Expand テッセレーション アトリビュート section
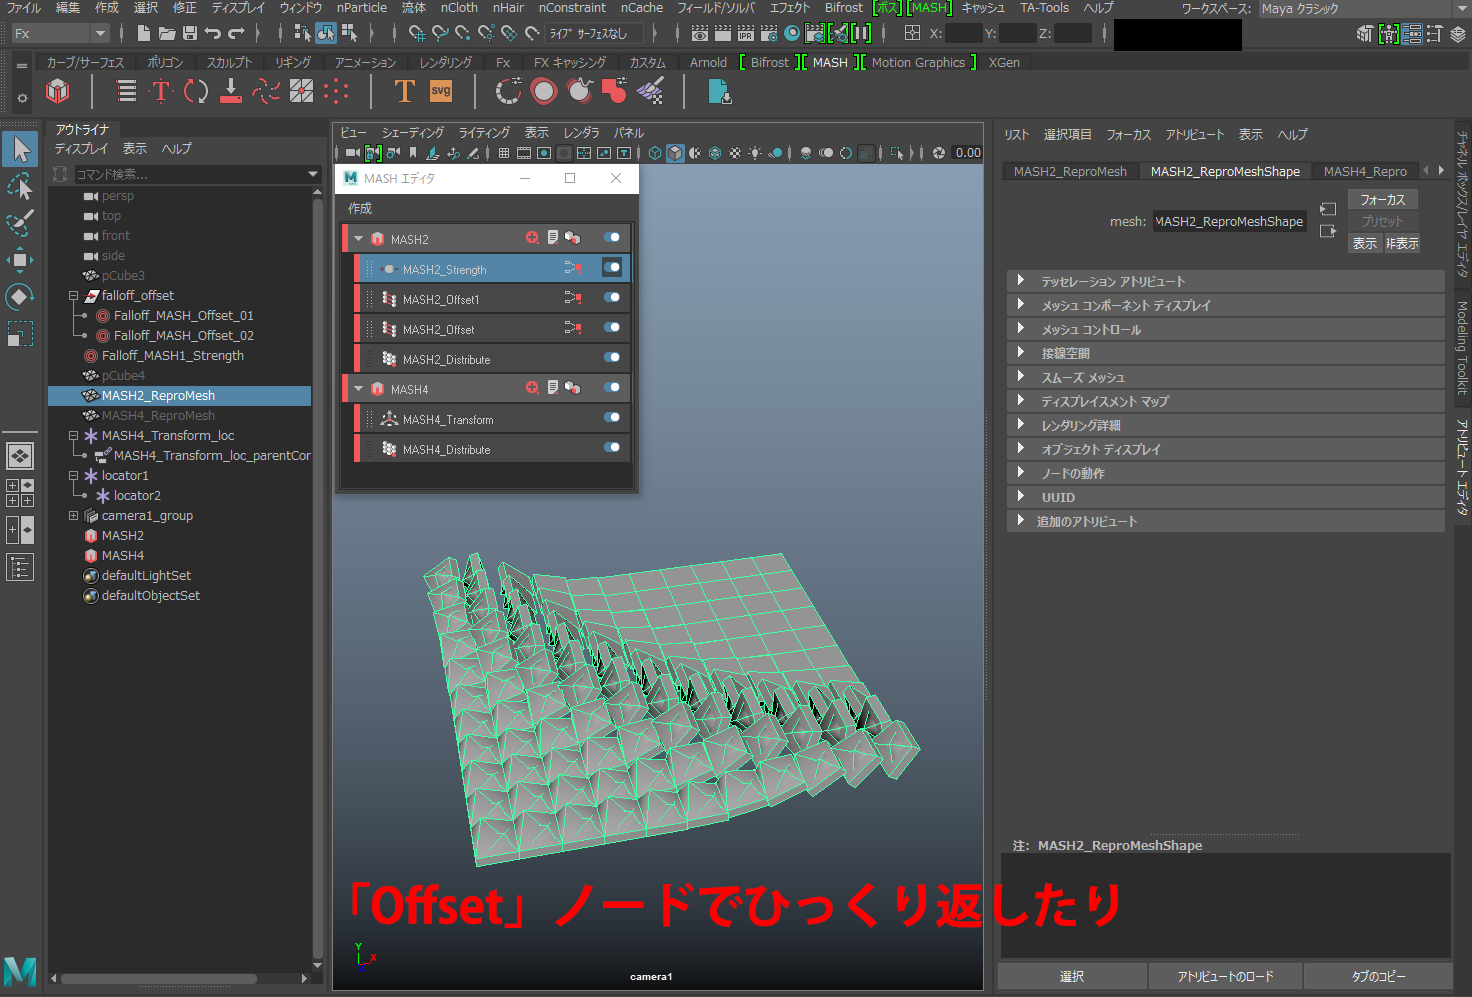The width and height of the screenshot is (1472, 997). [x=1021, y=281]
